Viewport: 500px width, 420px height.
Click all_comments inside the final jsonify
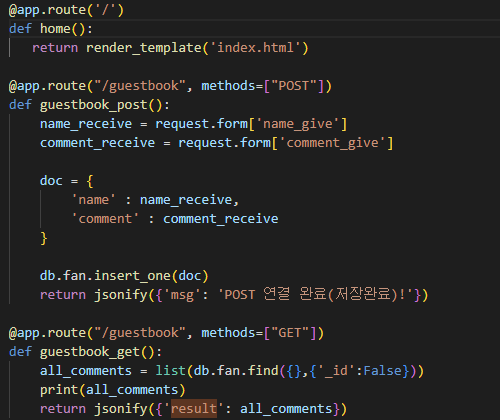click(x=286, y=409)
